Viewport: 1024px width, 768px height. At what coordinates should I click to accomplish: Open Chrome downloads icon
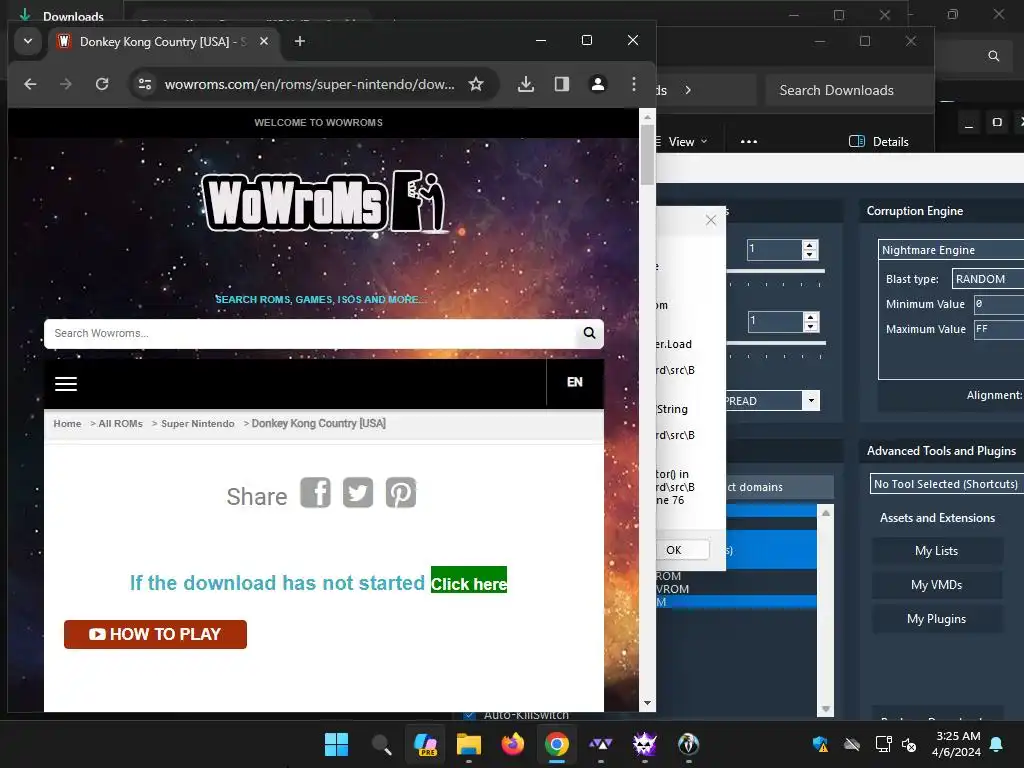526,84
